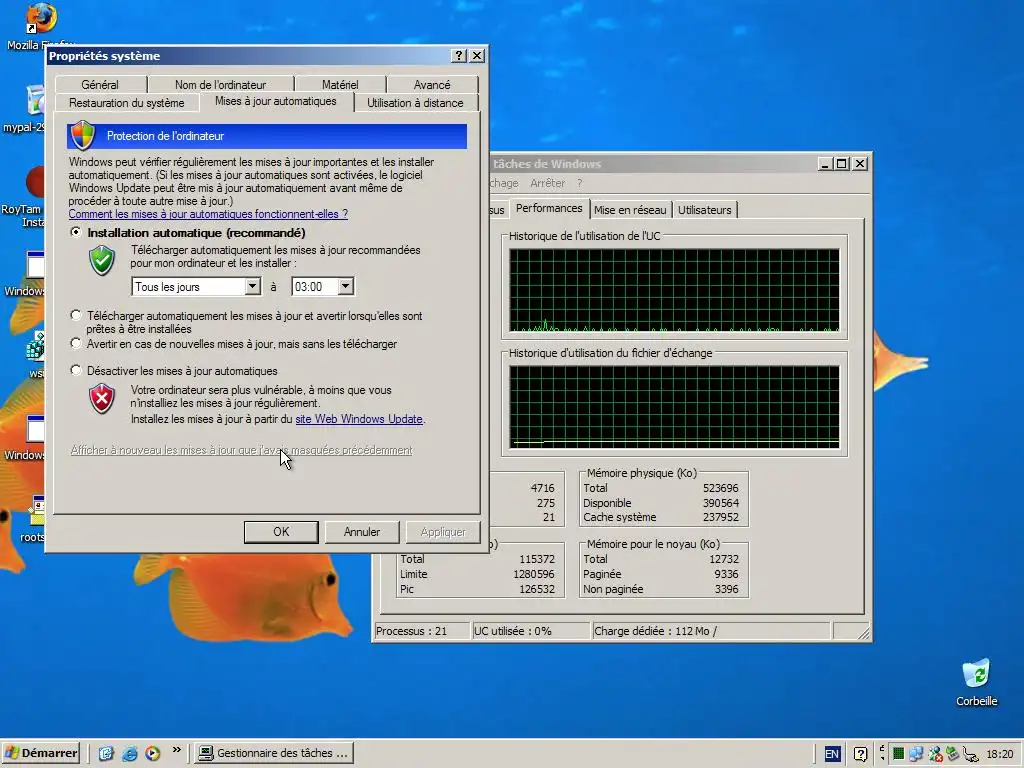The image size is (1024, 768).
Task: Switch to Utilisateurs tab in Task Manager
Action: tap(705, 210)
